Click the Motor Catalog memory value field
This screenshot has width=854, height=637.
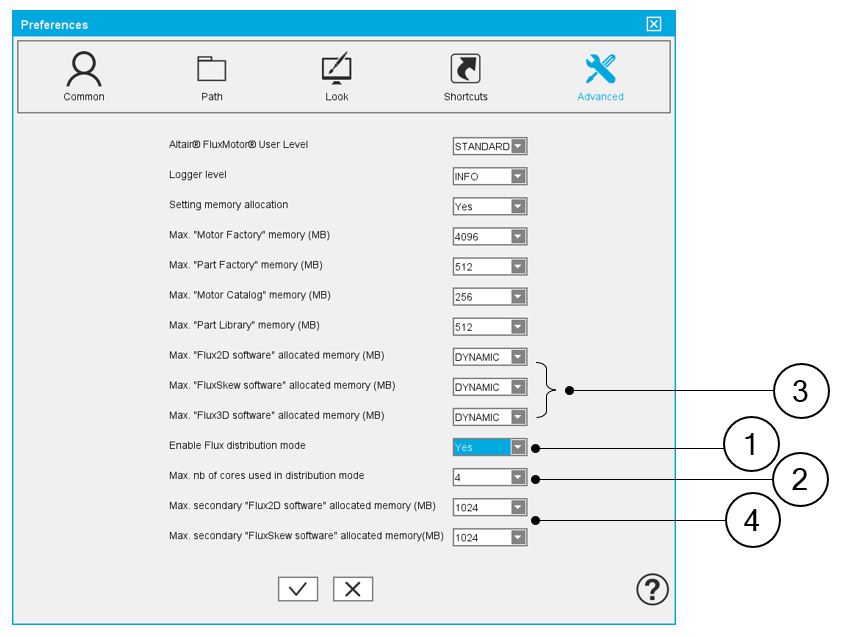pos(481,297)
